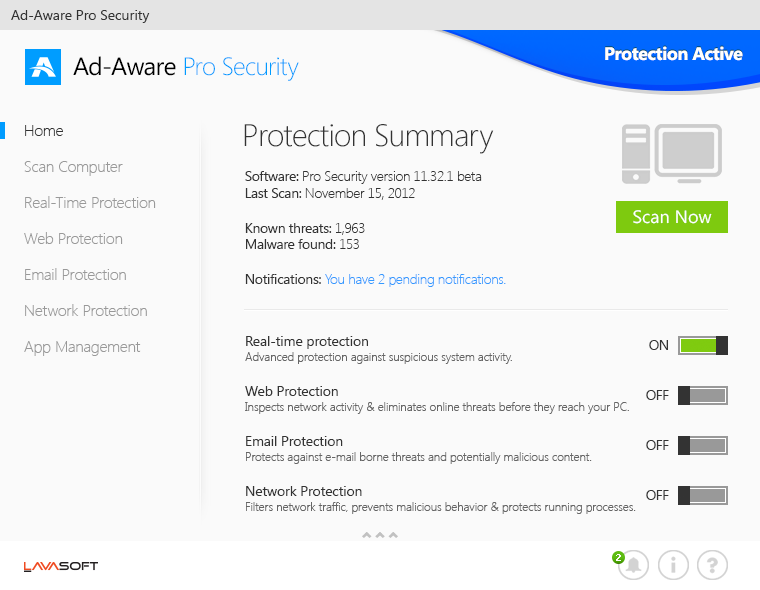Go to Web Protection section
This screenshot has height=590, width=760.
73,239
